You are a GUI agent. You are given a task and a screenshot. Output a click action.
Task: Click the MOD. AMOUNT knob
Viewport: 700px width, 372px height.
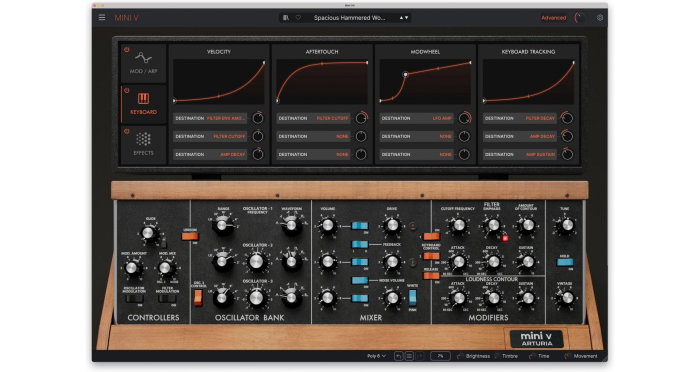click(x=132, y=268)
